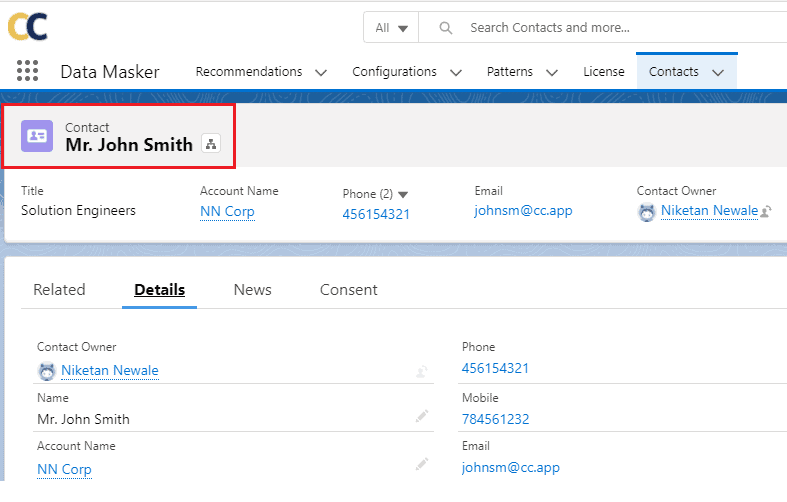Switch to the Related tab

tap(59, 290)
